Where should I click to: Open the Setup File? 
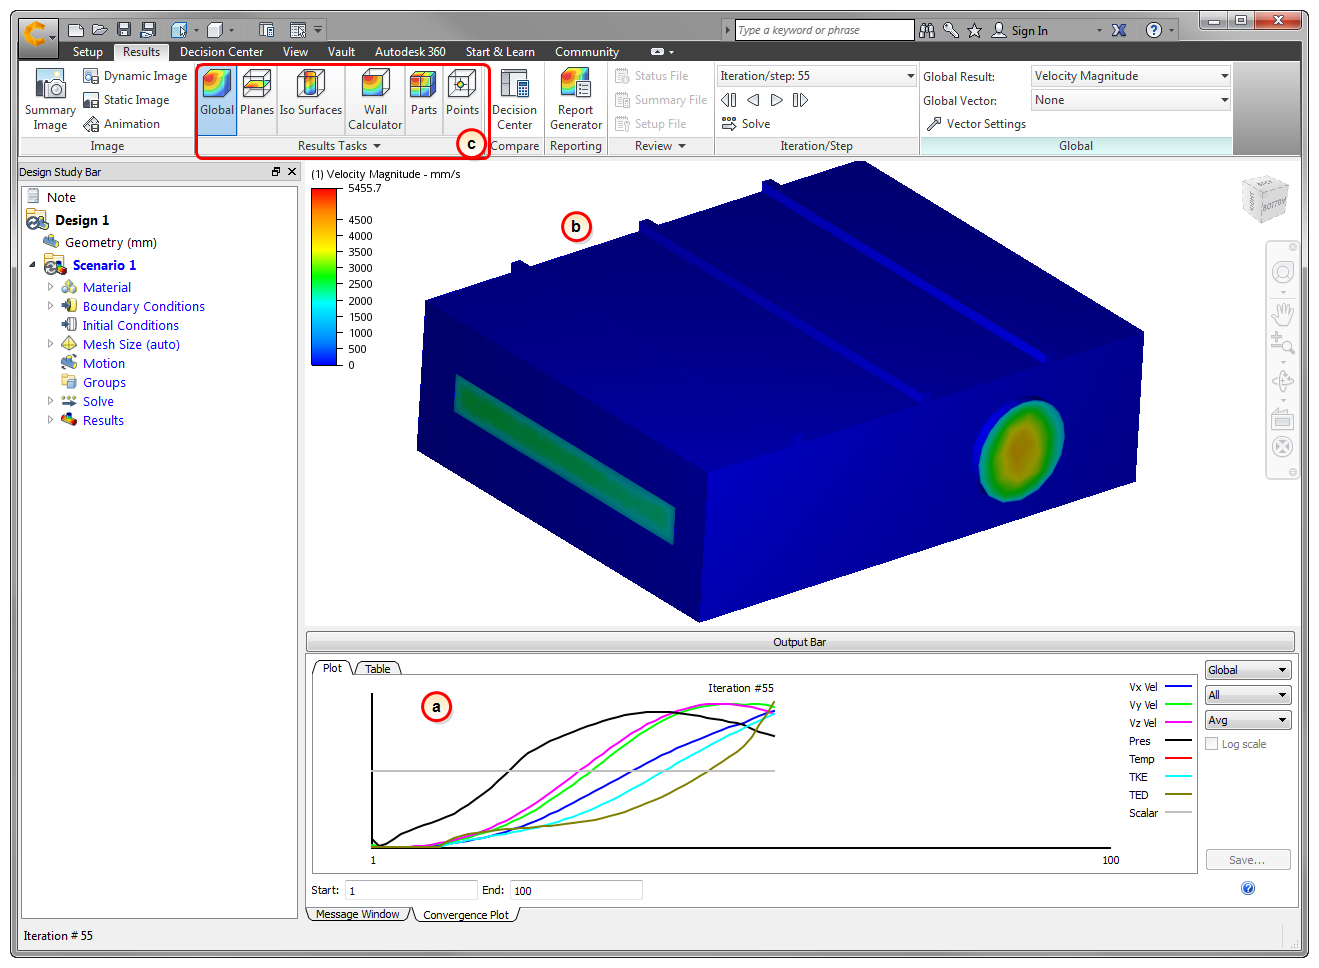click(650, 124)
